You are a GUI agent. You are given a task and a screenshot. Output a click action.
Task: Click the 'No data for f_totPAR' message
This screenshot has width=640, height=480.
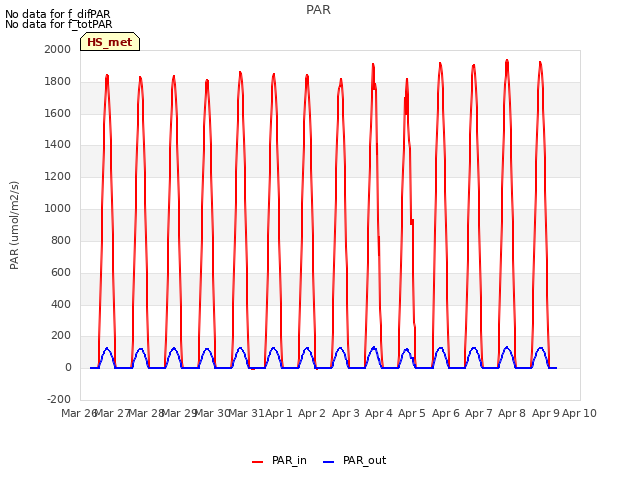(x=58, y=24)
